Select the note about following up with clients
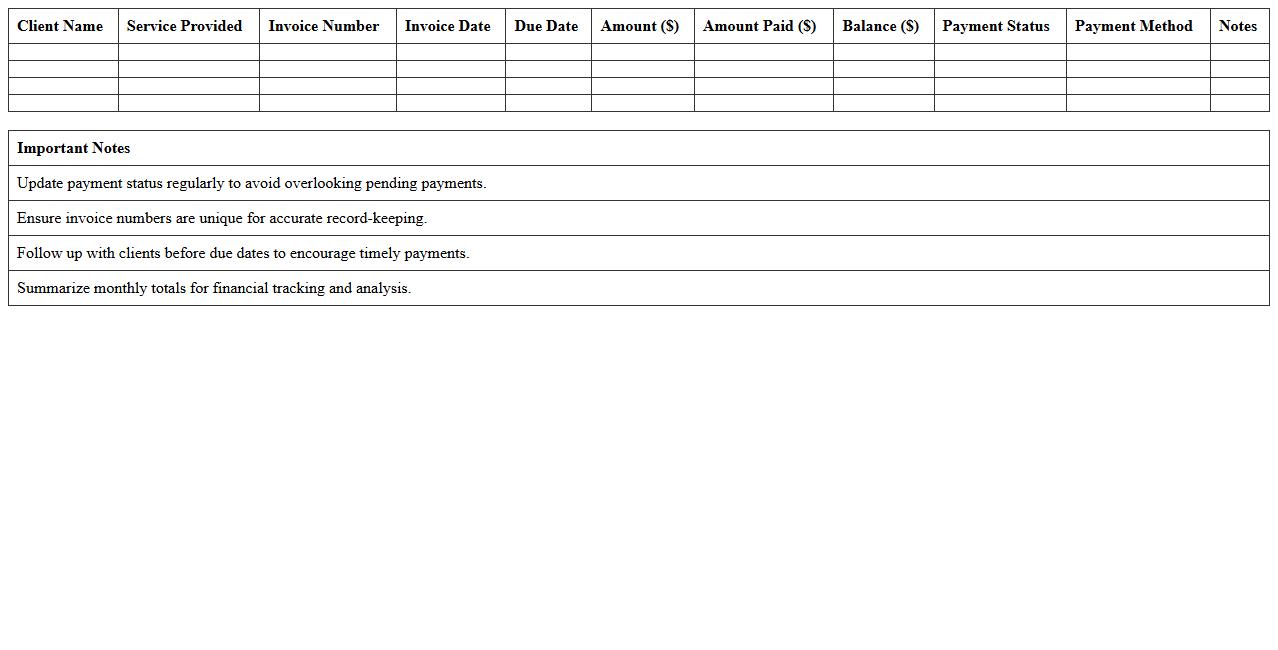The height and width of the screenshot is (650, 1278). pos(243,253)
